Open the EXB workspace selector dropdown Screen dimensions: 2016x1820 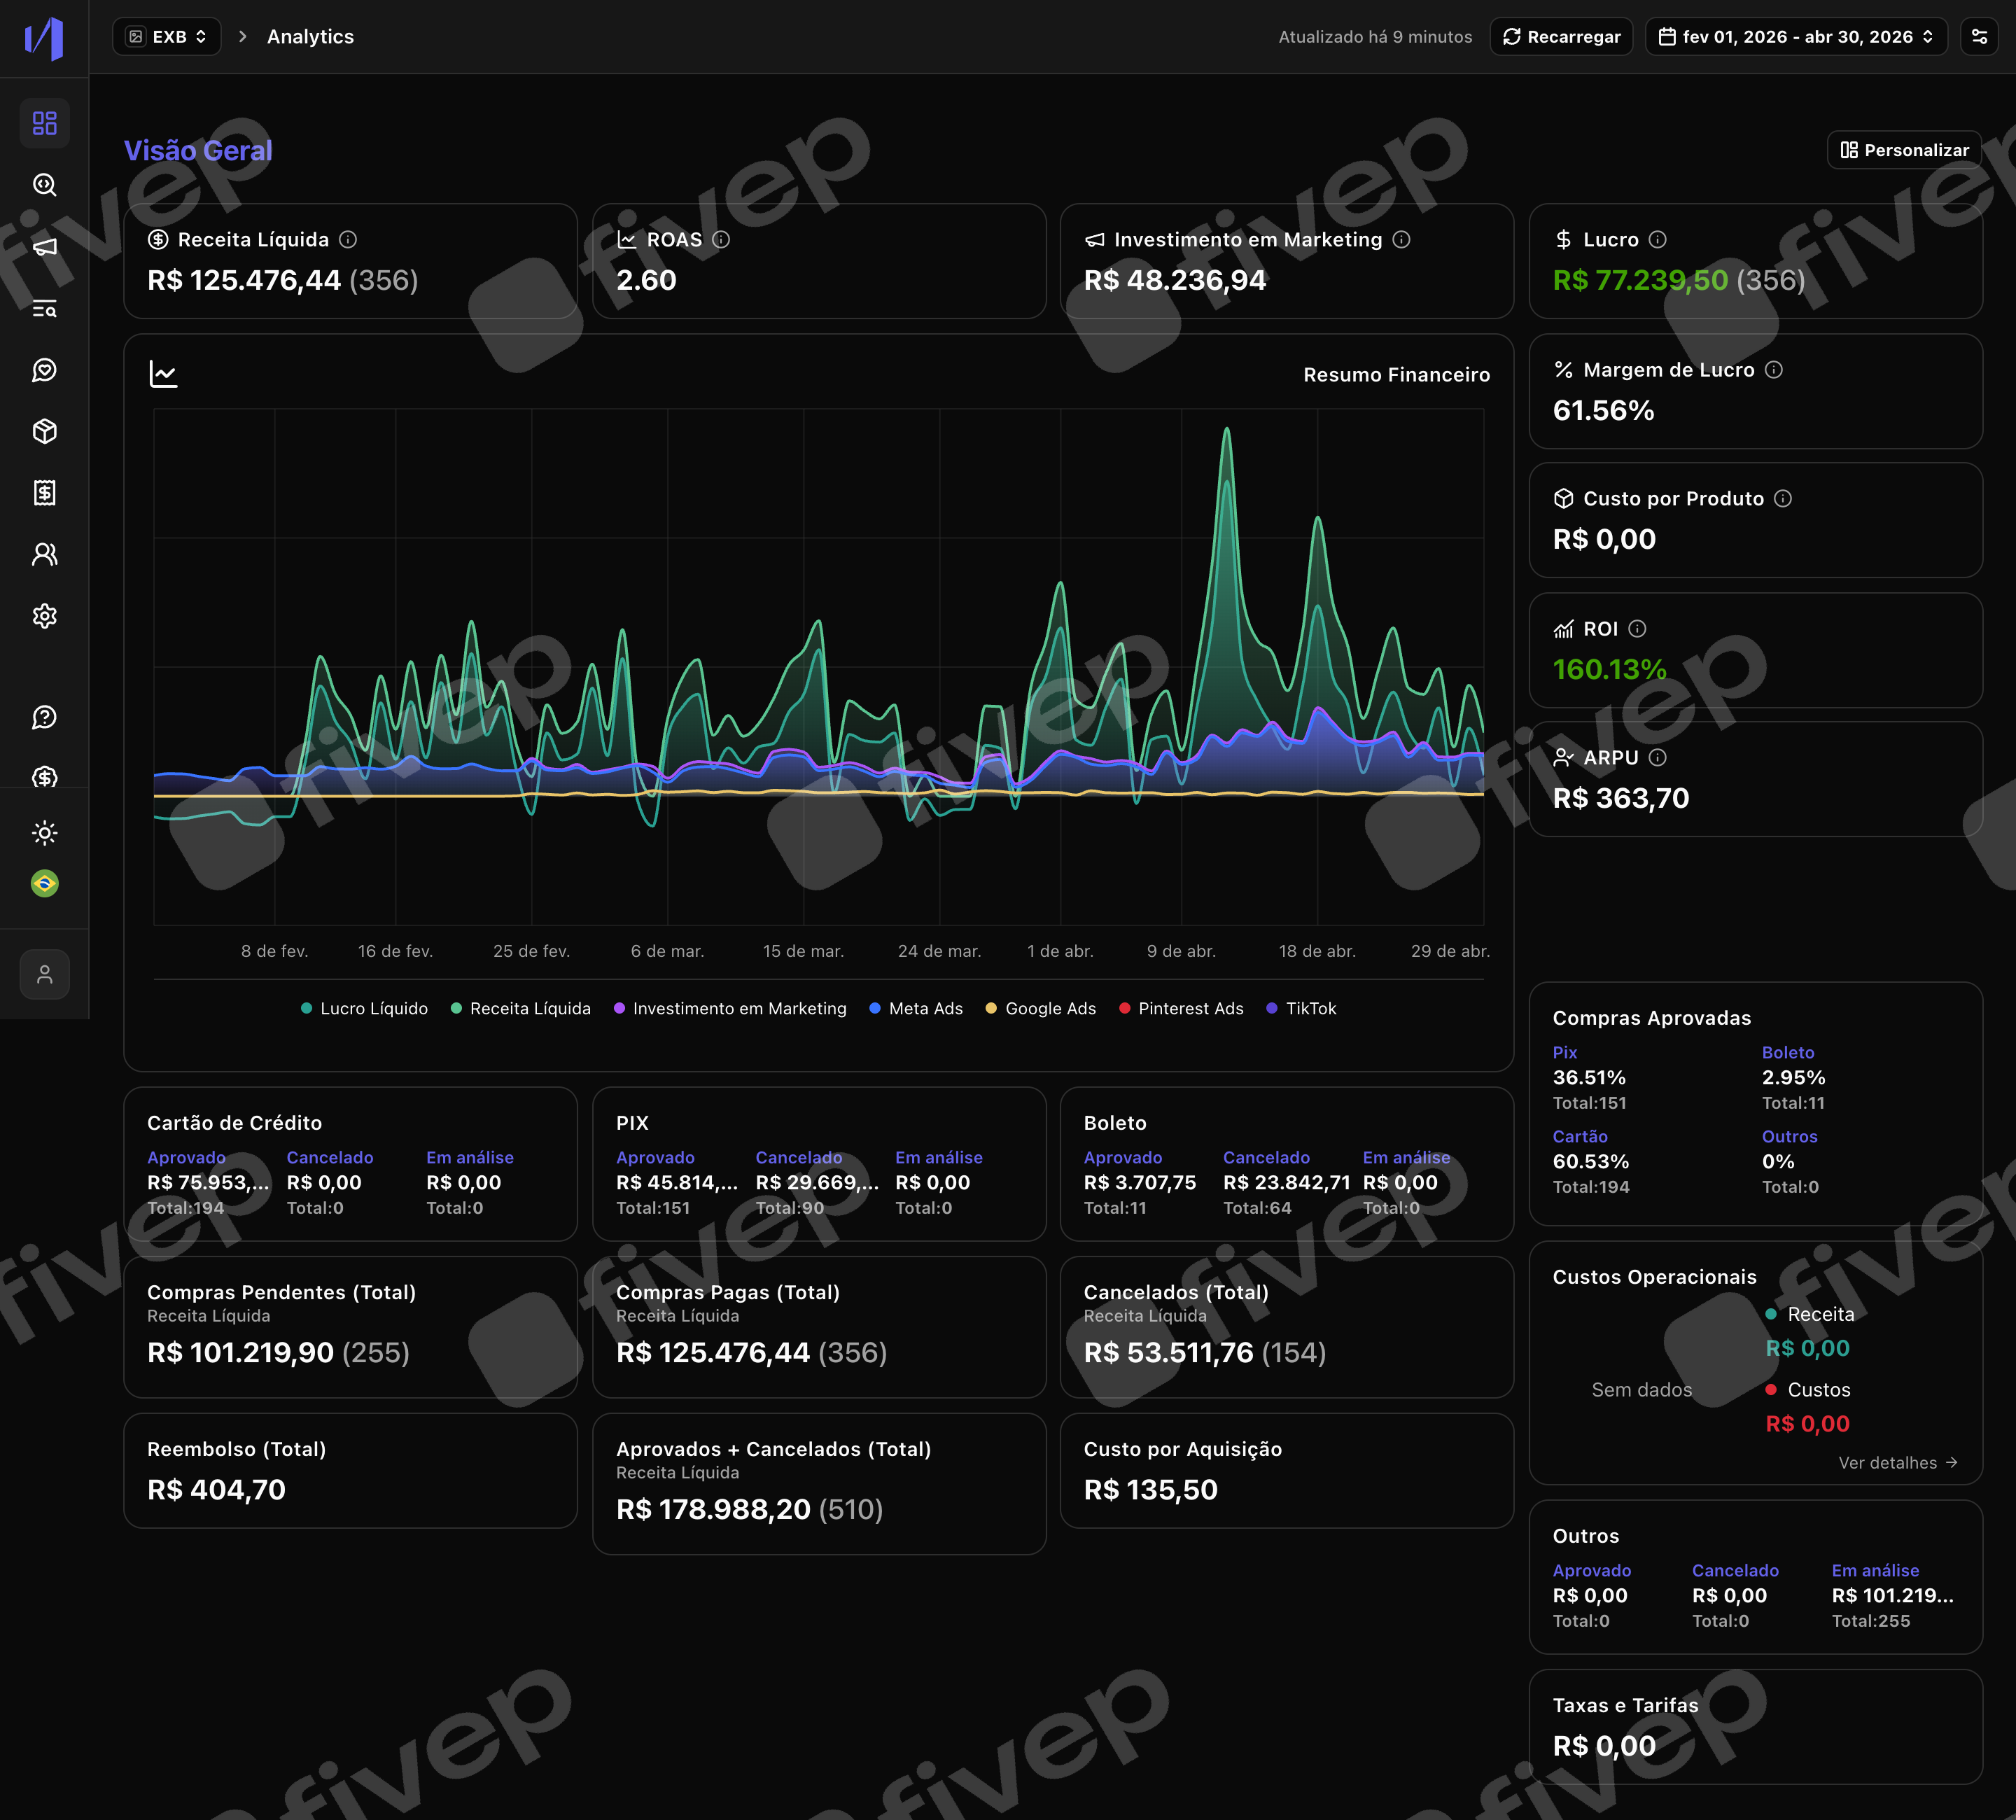click(167, 37)
